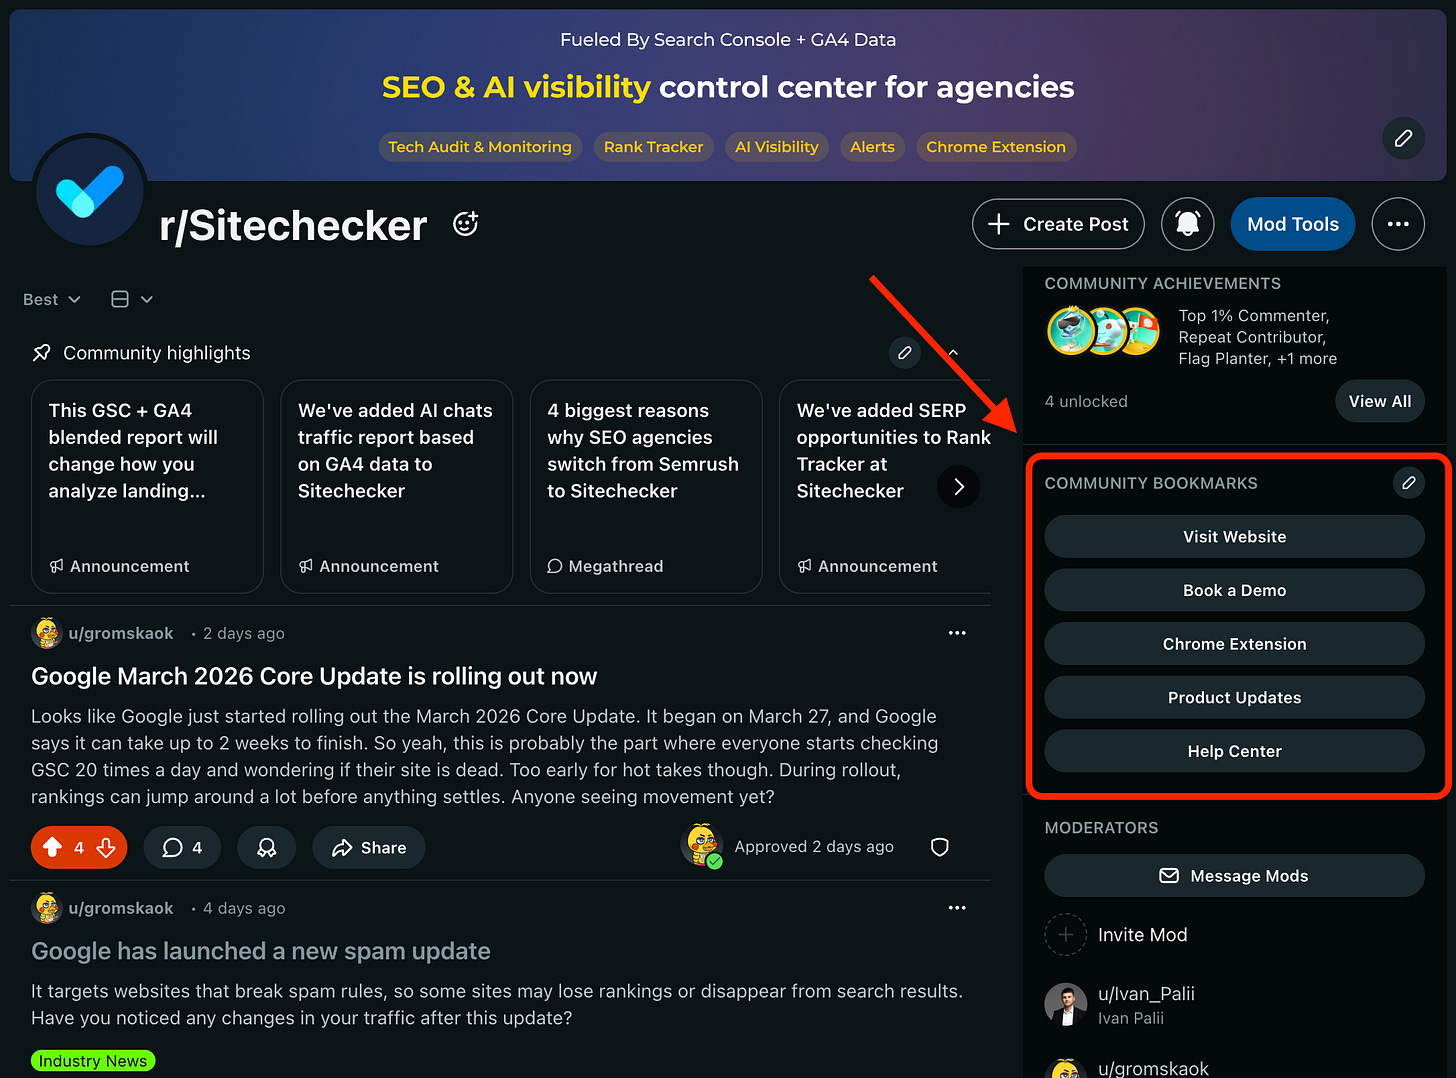The image size is (1456, 1078).
Task: Open the notification bell for r/Sitechecker
Action: tap(1187, 224)
